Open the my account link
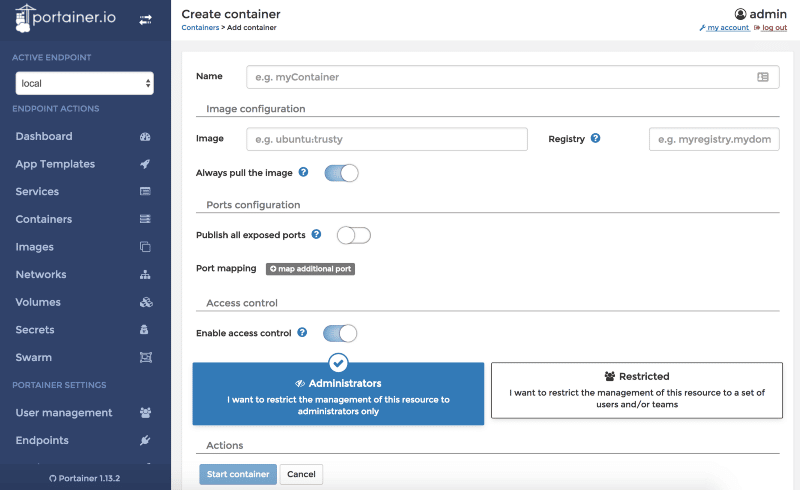Image resolution: width=800 pixels, height=490 pixels. (727, 28)
